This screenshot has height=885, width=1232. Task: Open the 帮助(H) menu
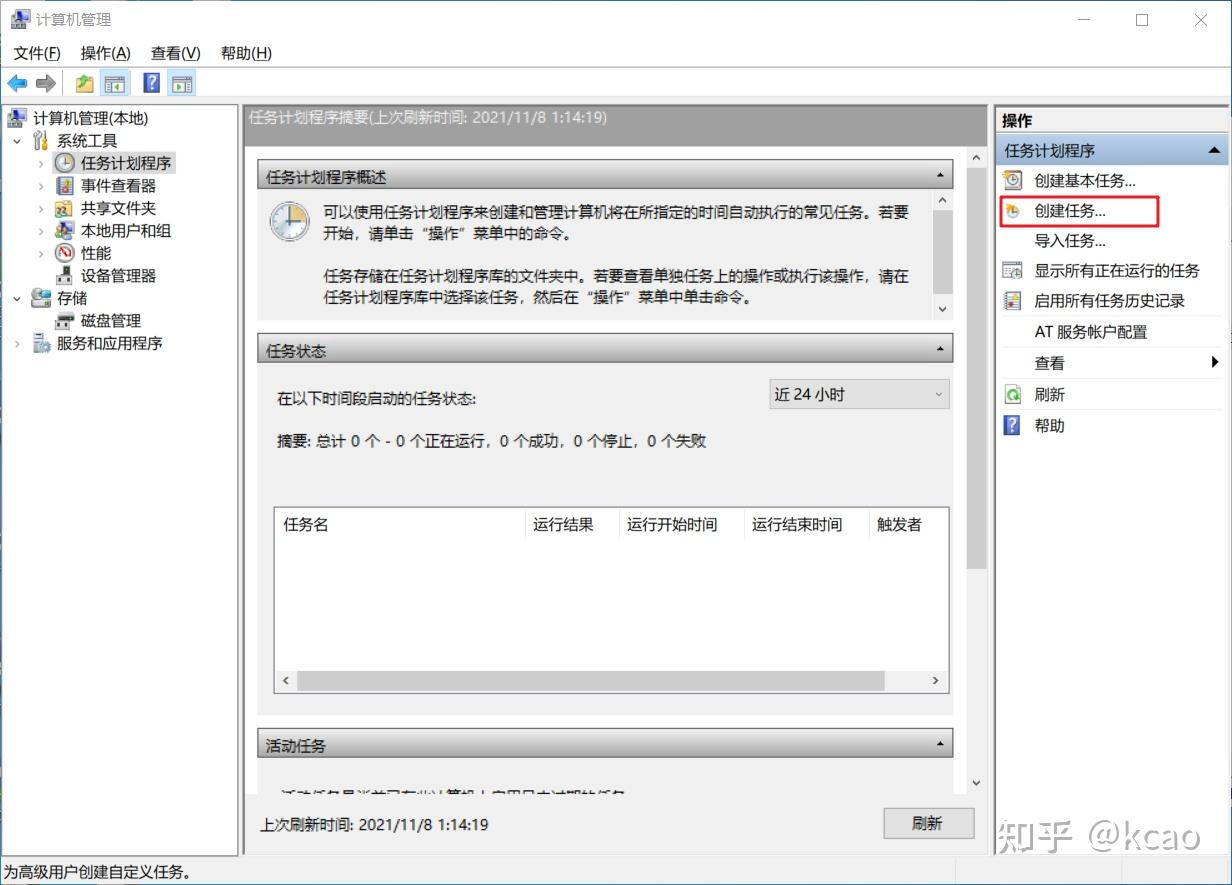coord(246,53)
